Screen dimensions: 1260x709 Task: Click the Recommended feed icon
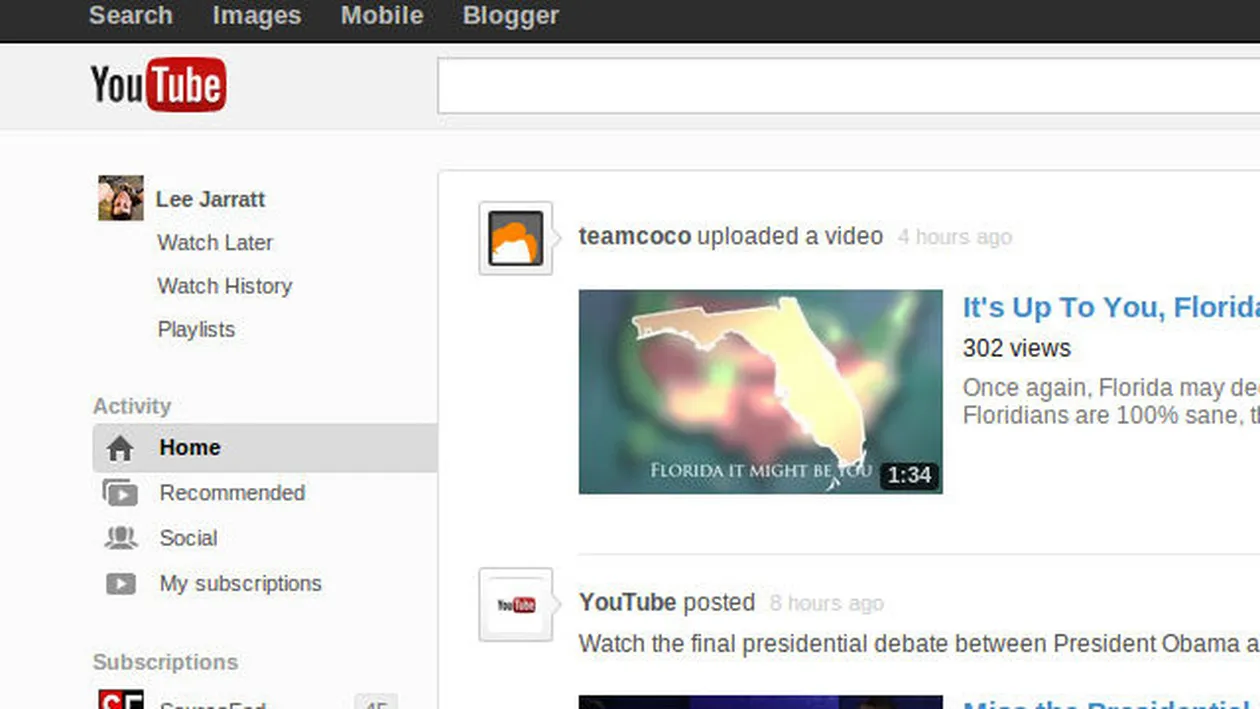pyautogui.click(x=120, y=493)
